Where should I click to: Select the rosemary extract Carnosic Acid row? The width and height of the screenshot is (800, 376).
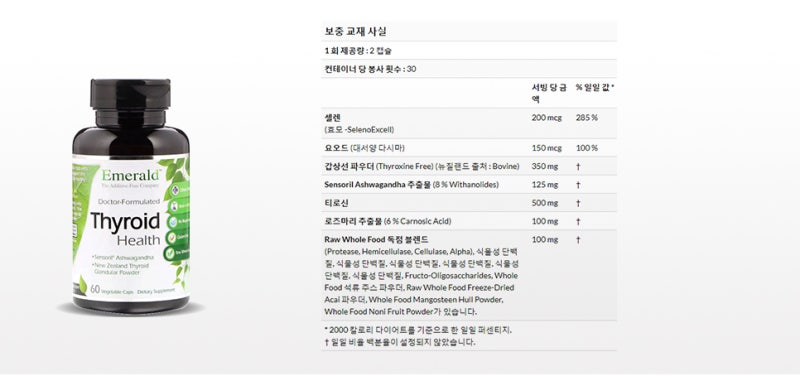pos(469,221)
